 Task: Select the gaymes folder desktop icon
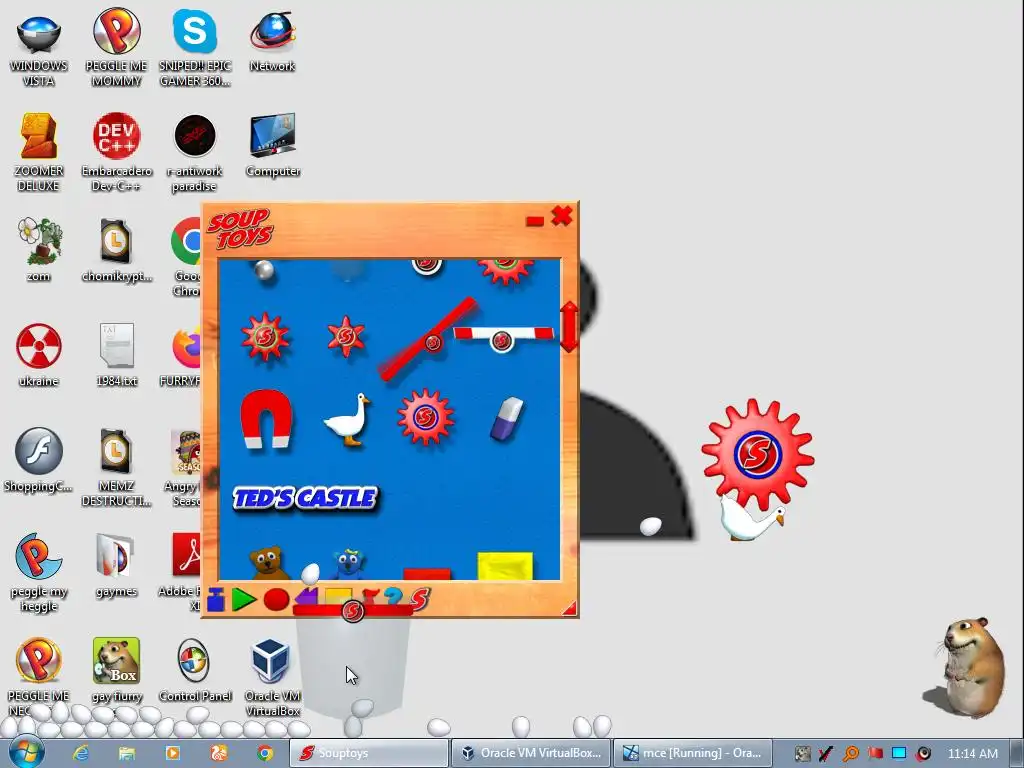pyautogui.click(x=116, y=566)
